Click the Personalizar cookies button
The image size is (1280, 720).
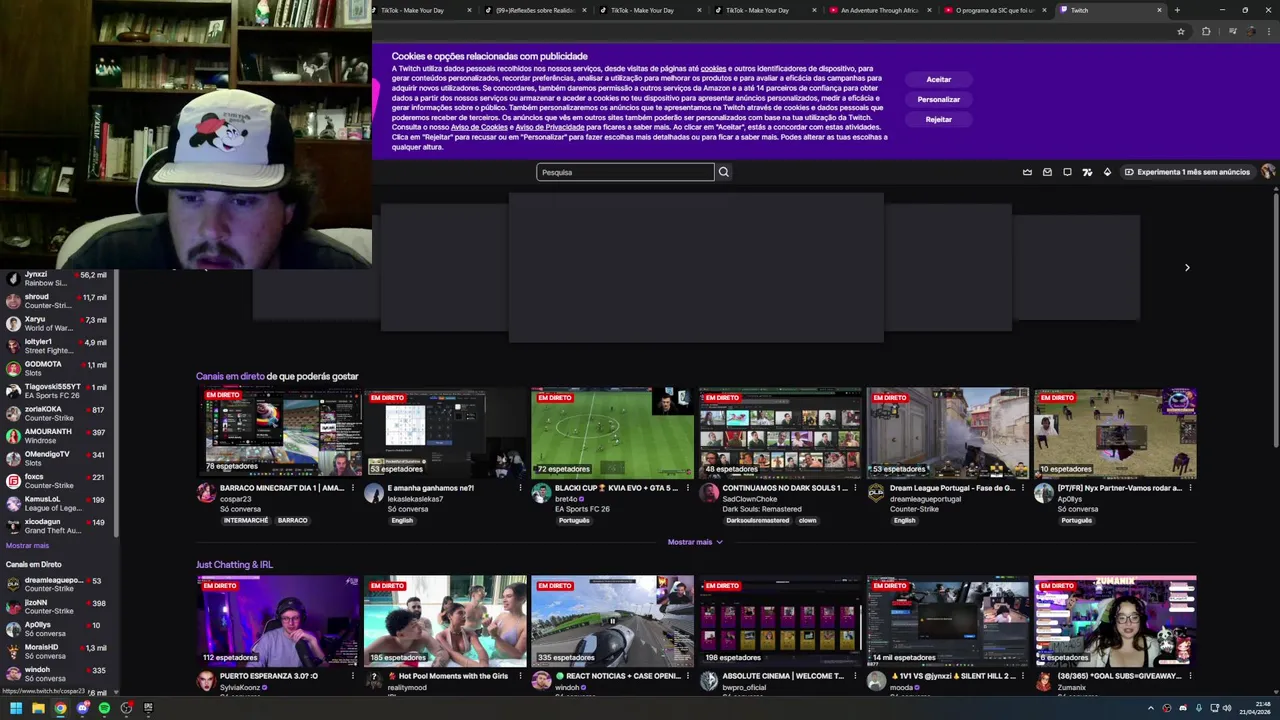coord(939,99)
